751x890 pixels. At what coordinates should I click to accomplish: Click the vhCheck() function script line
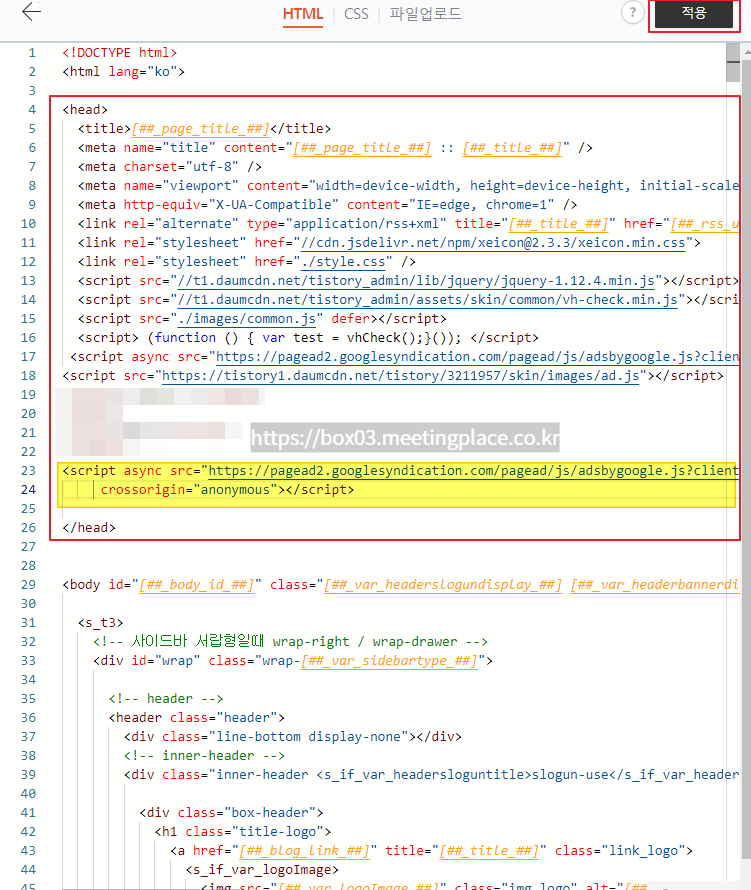(x=308, y=338)
